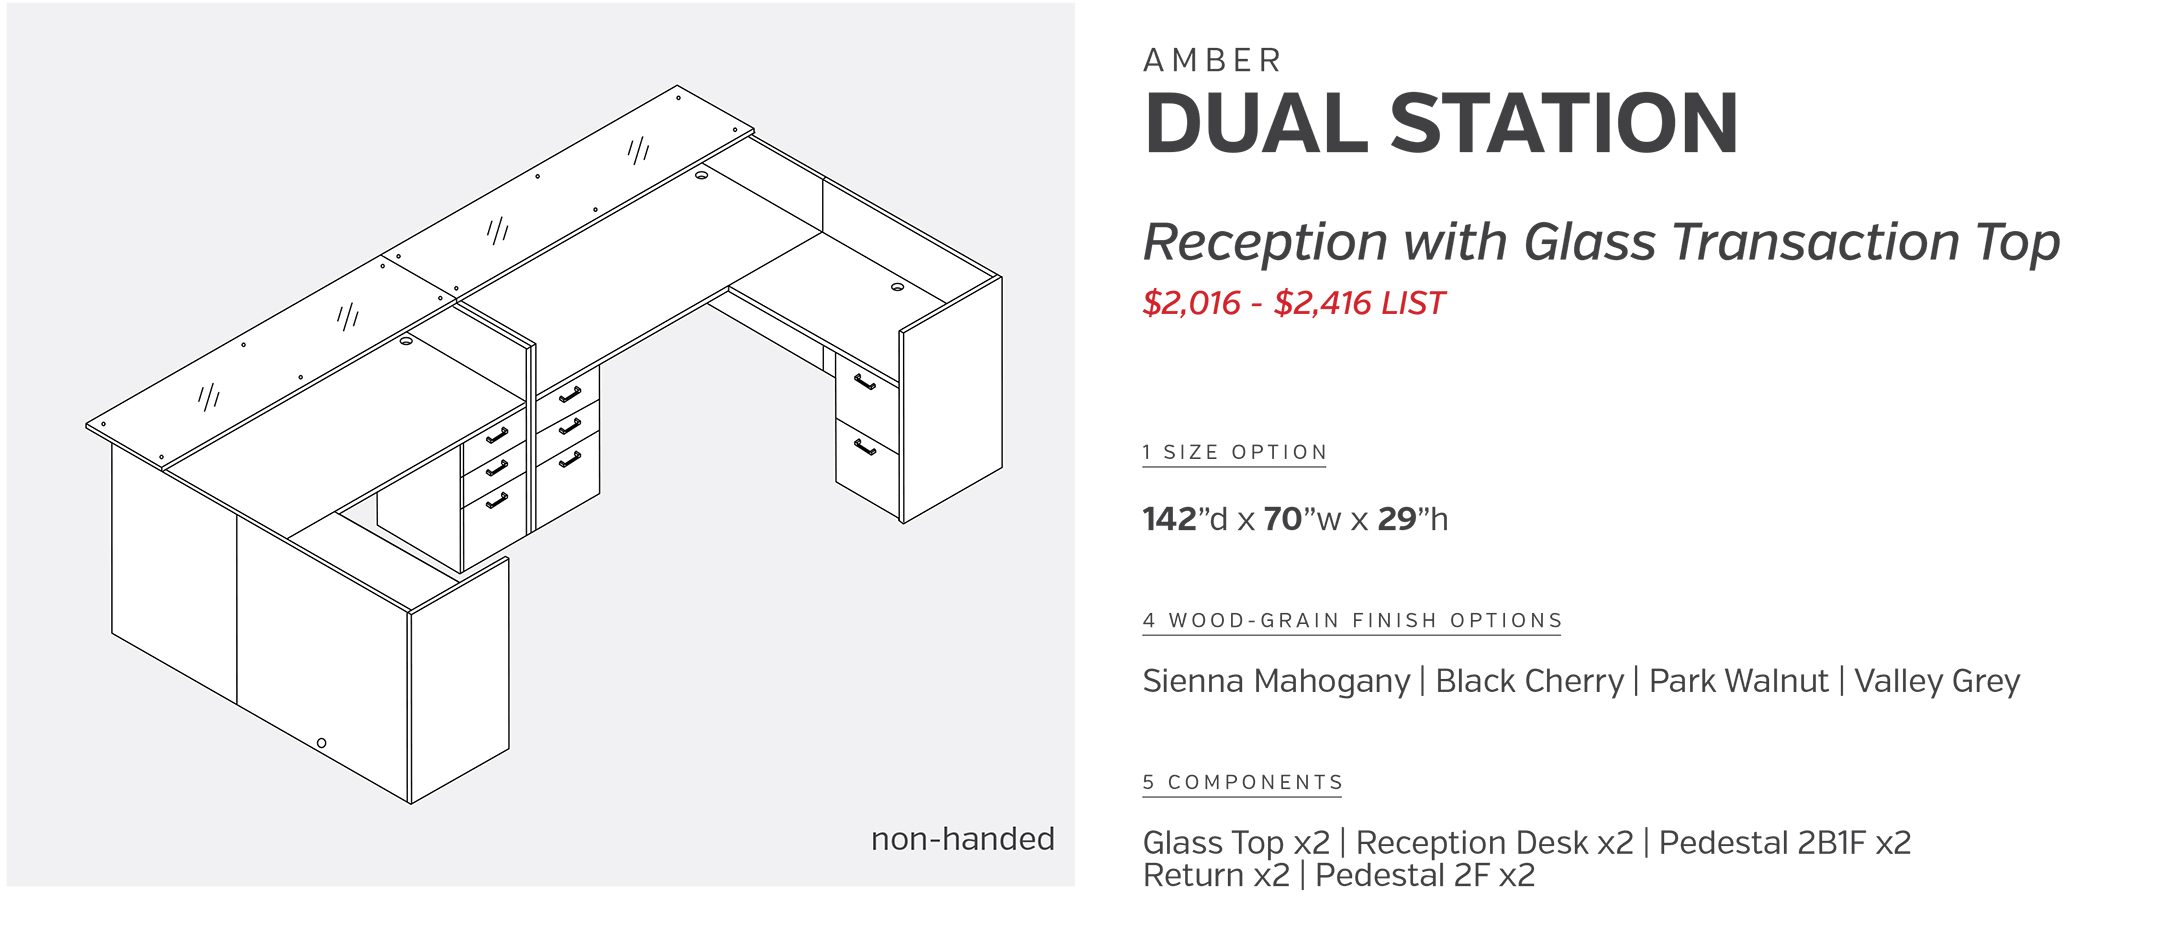This screenshot has width=2160, height=925.
Task: Open the 4 WOOD-GRAIN FINISH OPTIONS header
Action: [x=1351, y=620]
